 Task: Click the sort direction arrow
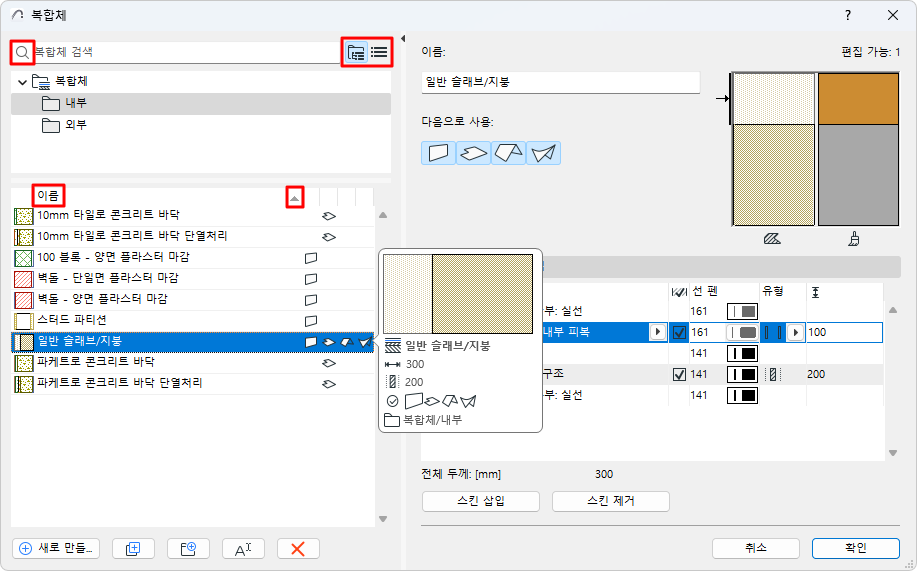point(295,198)
